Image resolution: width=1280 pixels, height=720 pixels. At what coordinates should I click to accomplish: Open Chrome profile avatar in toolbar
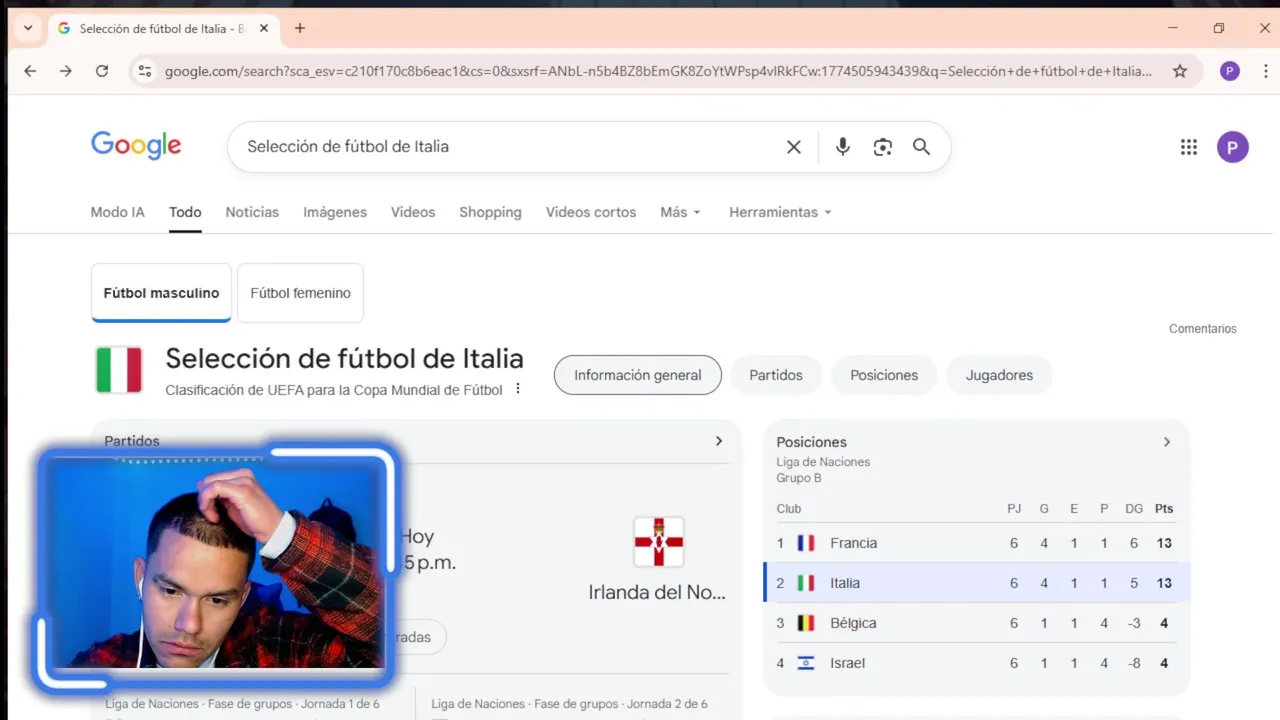point(1230,71)
